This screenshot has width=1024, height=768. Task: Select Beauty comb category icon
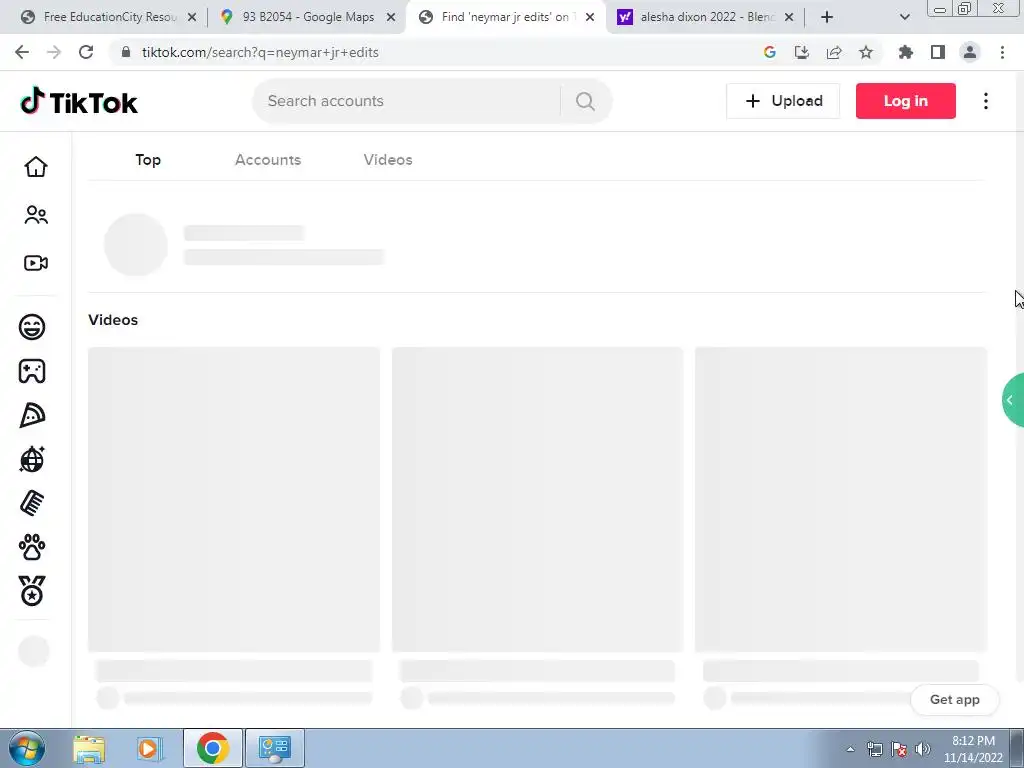click(x=32, y=503)
